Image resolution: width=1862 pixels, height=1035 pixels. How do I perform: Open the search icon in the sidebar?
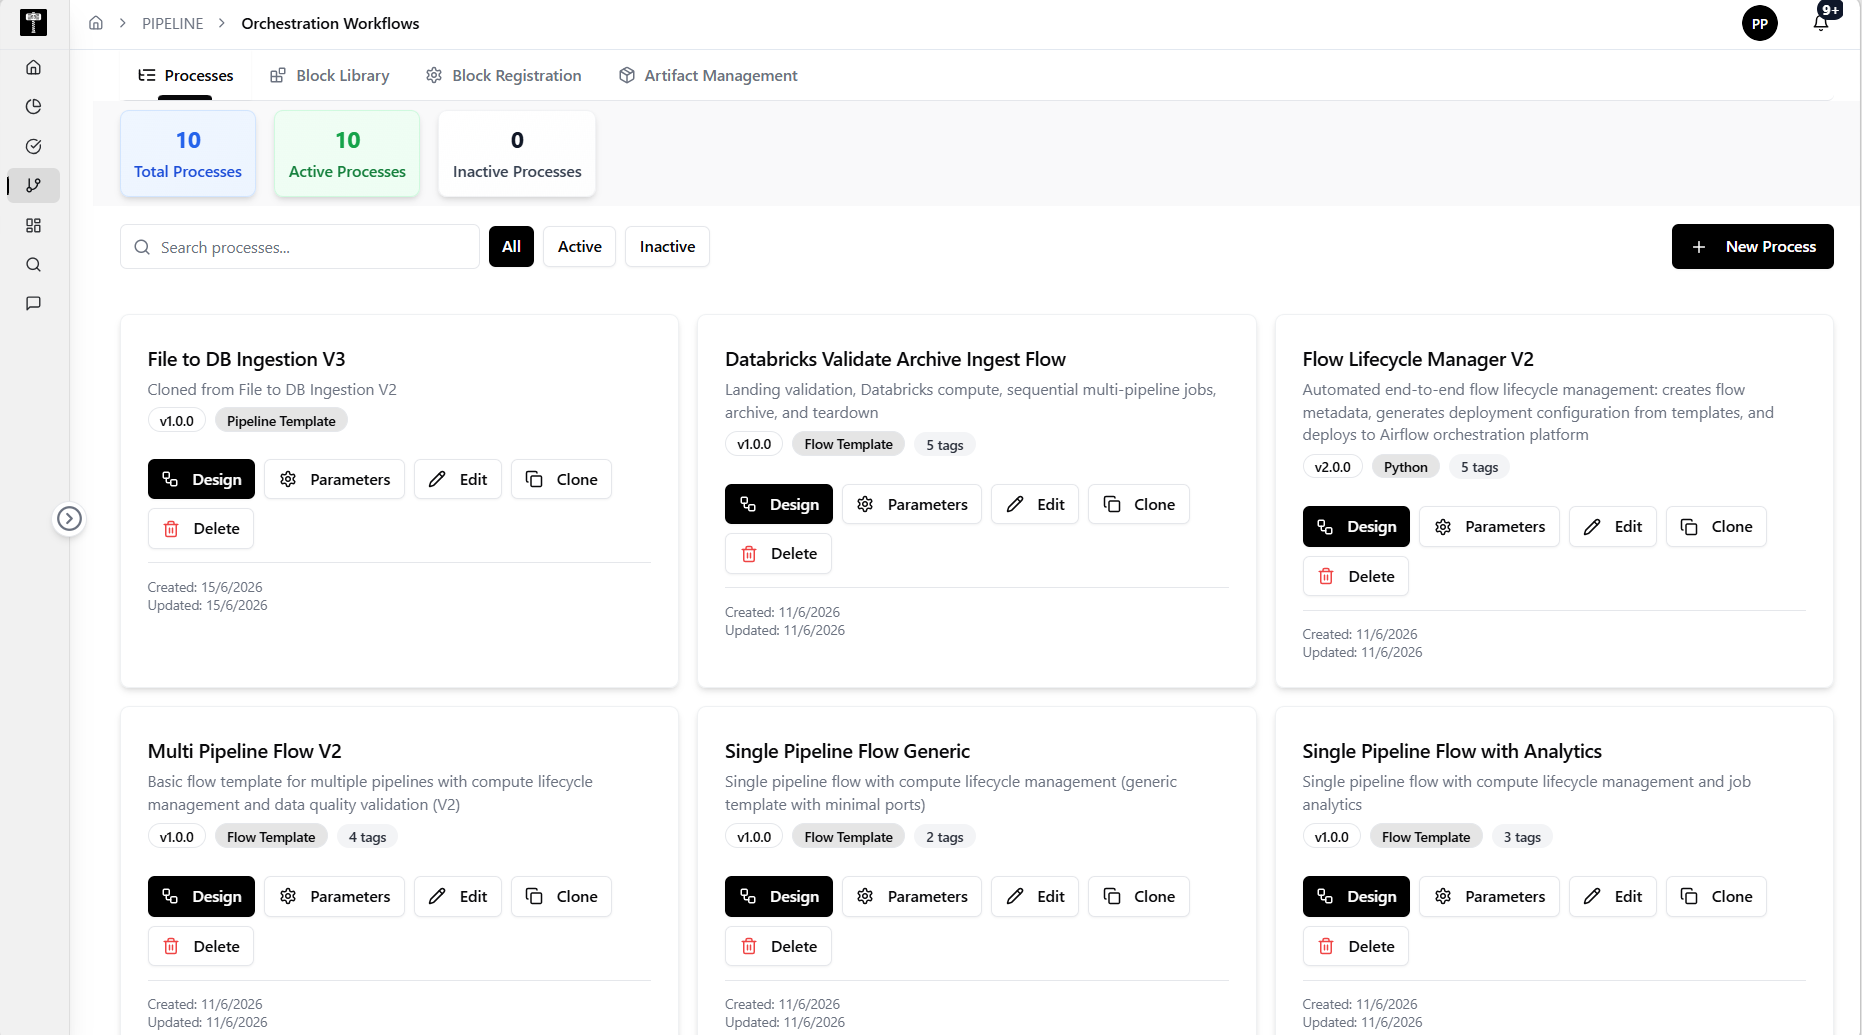click(x=33, y=265)
